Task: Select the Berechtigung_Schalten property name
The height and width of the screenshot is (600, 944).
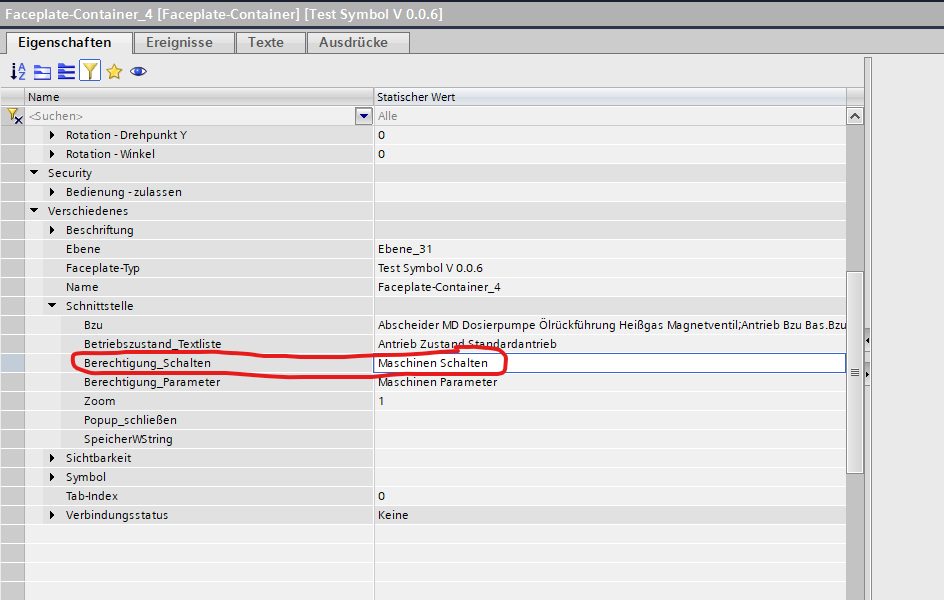Action: [x=148, y=363]
